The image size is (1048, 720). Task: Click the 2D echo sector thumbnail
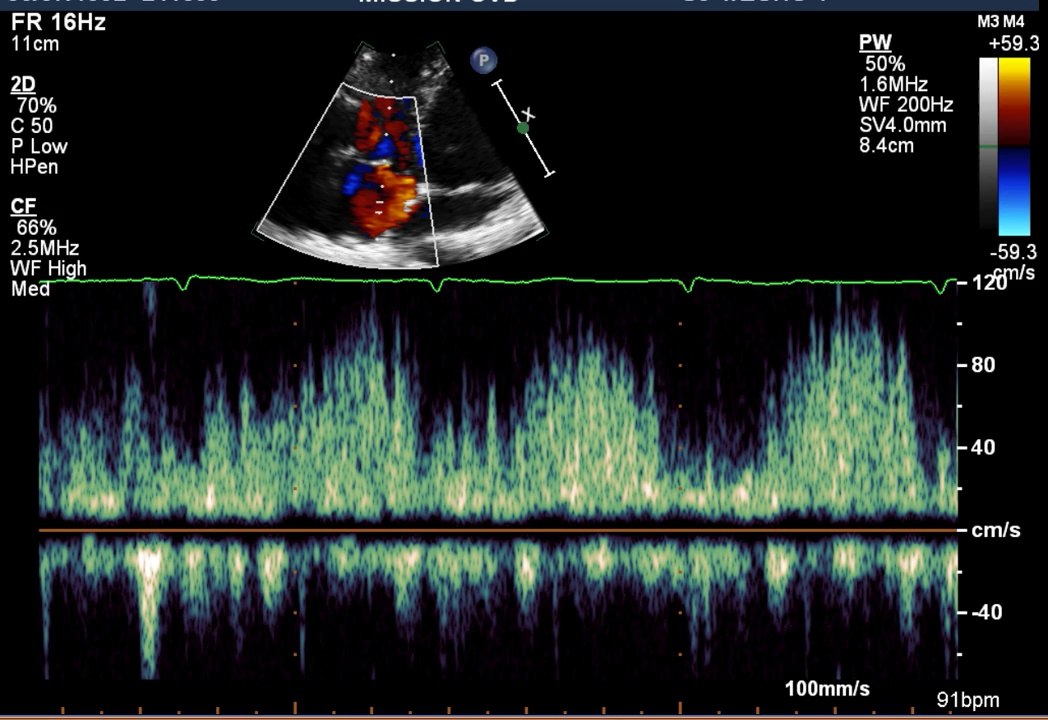click(399, 154)
